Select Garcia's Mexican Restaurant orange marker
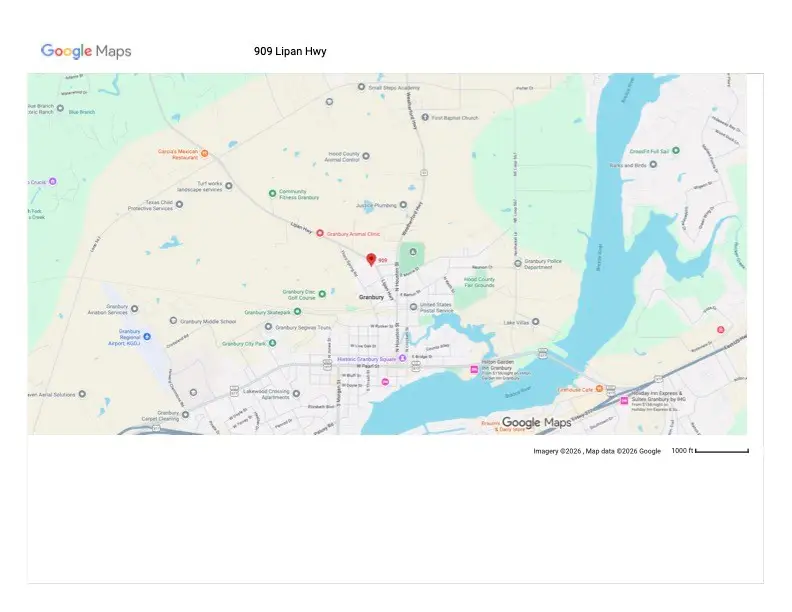 coord(205,154)
